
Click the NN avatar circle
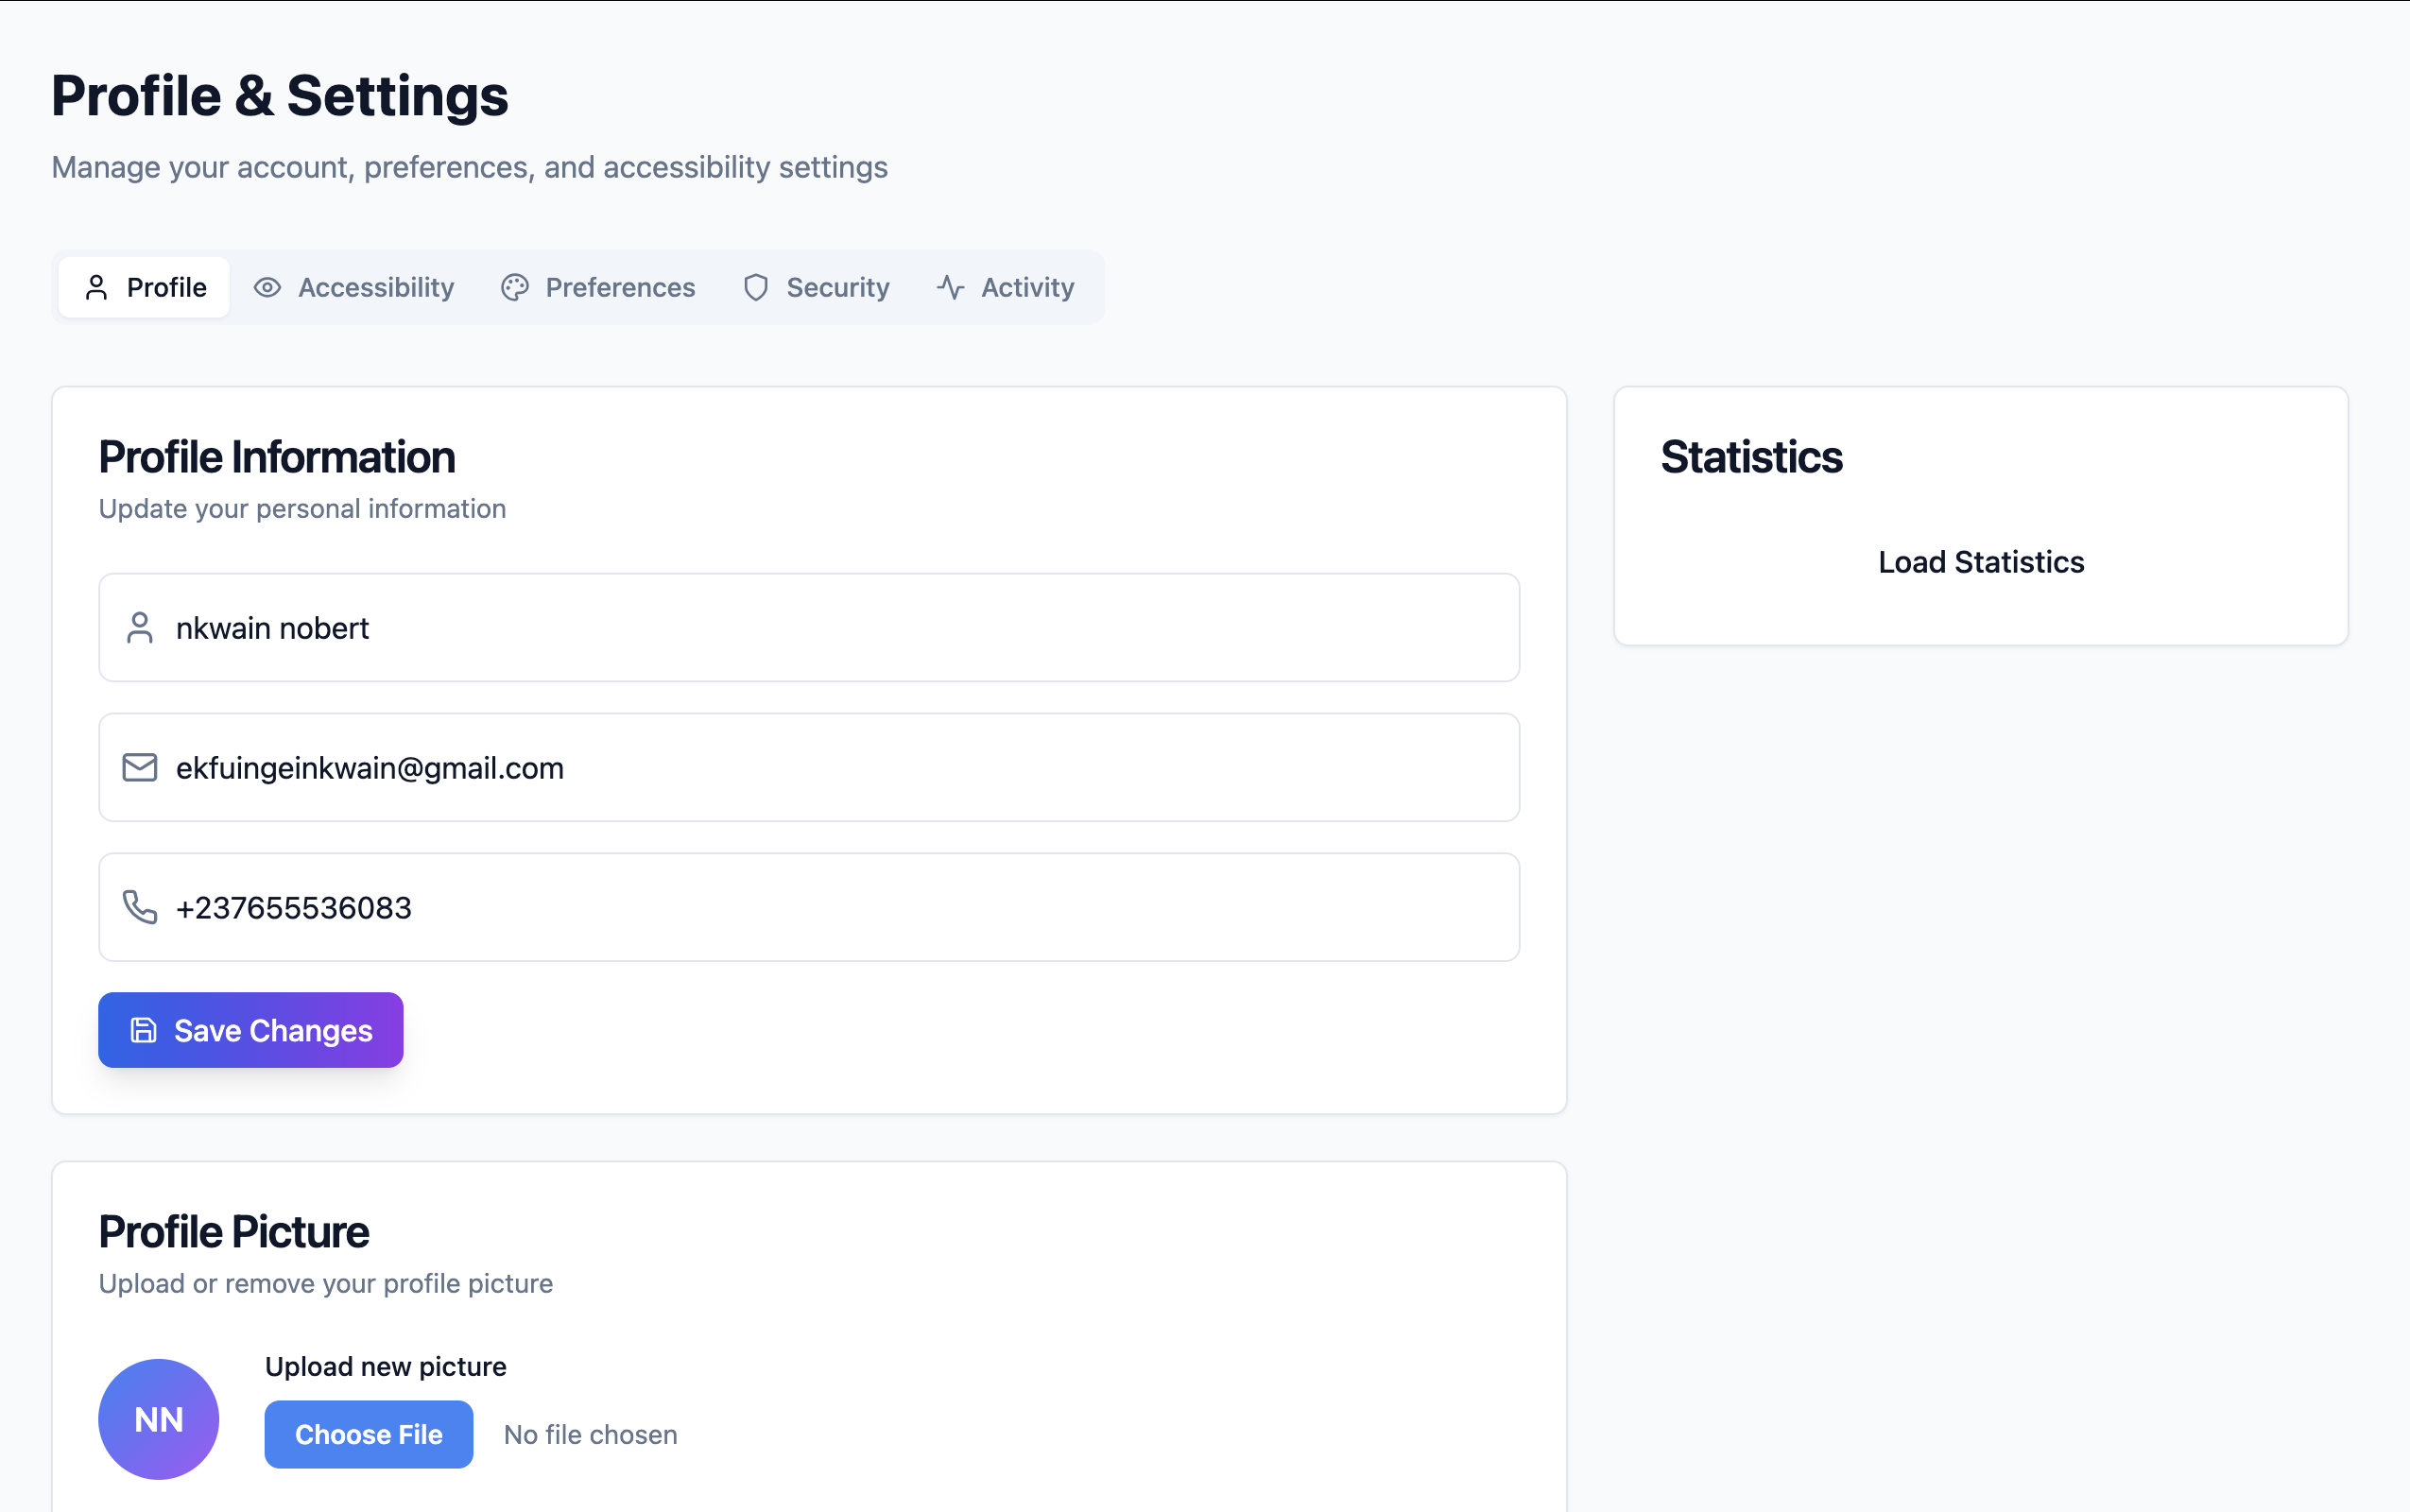tap(158, 1419)
